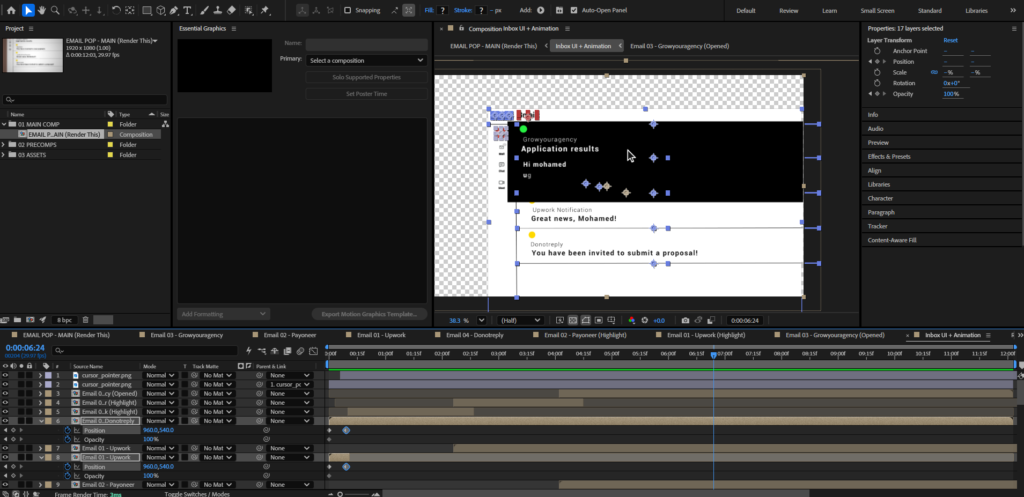Click Toggle Switches / Modes button
This screenshot has height=497, width=1024.
coord(197,494)
